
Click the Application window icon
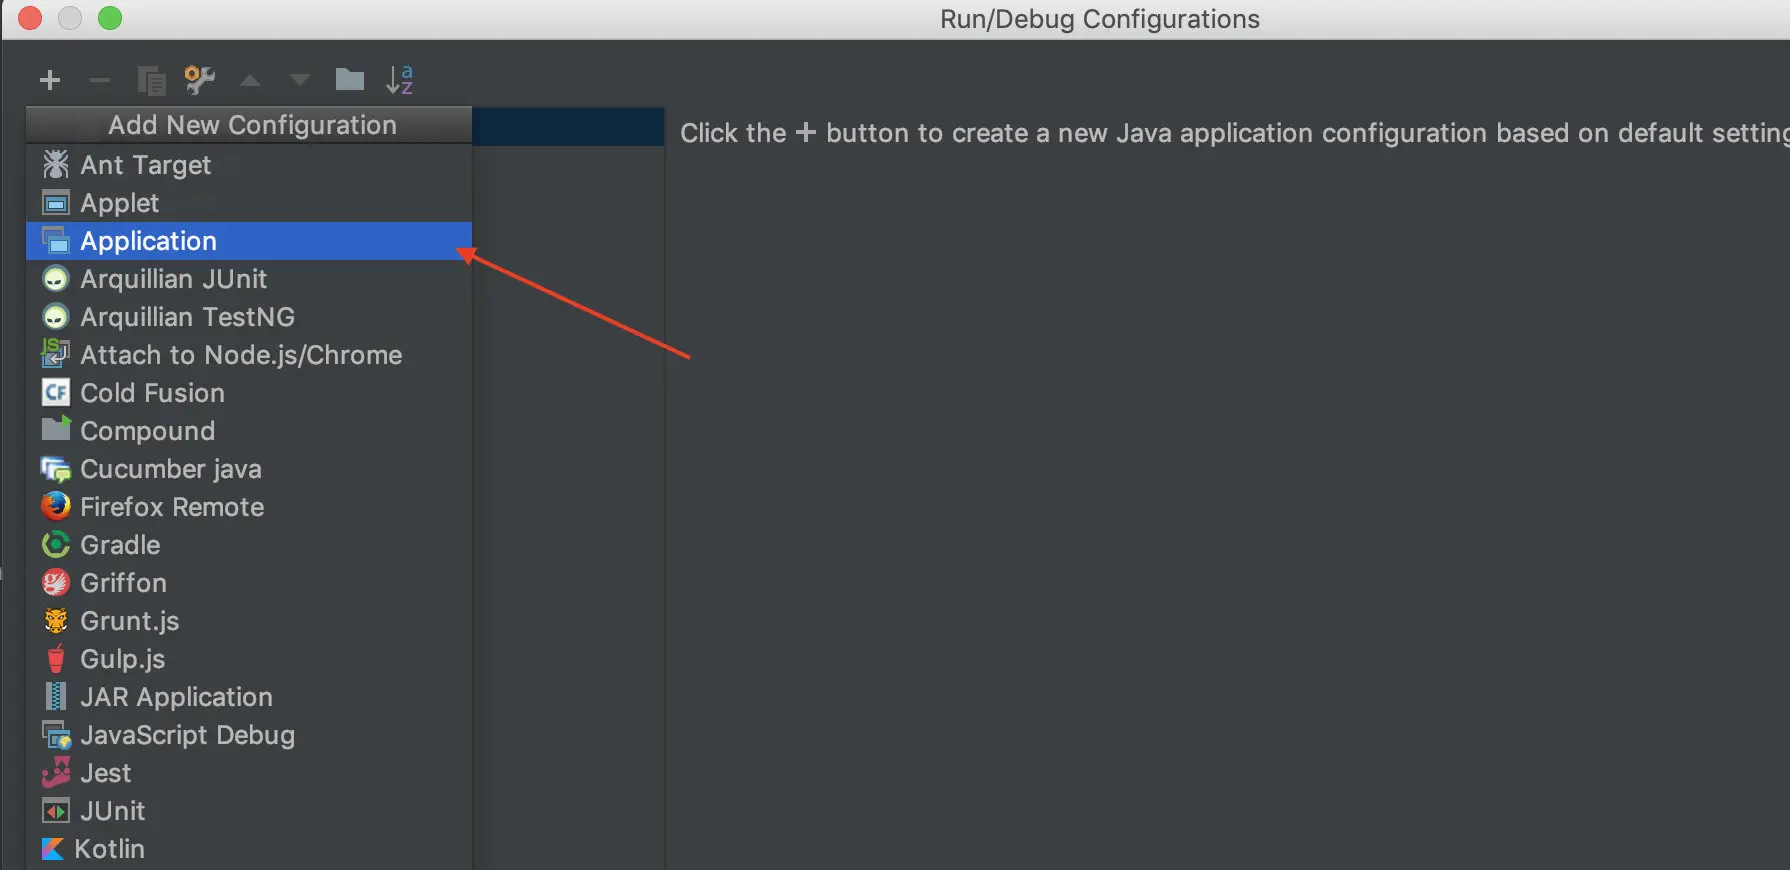coord(56,241)
